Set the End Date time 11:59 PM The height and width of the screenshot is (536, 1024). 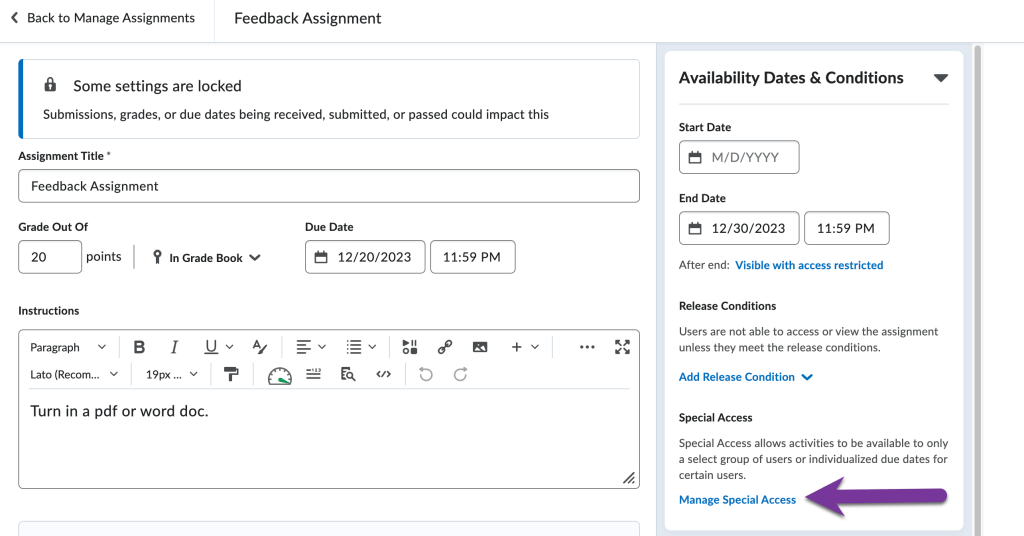[x=846, y=229]
